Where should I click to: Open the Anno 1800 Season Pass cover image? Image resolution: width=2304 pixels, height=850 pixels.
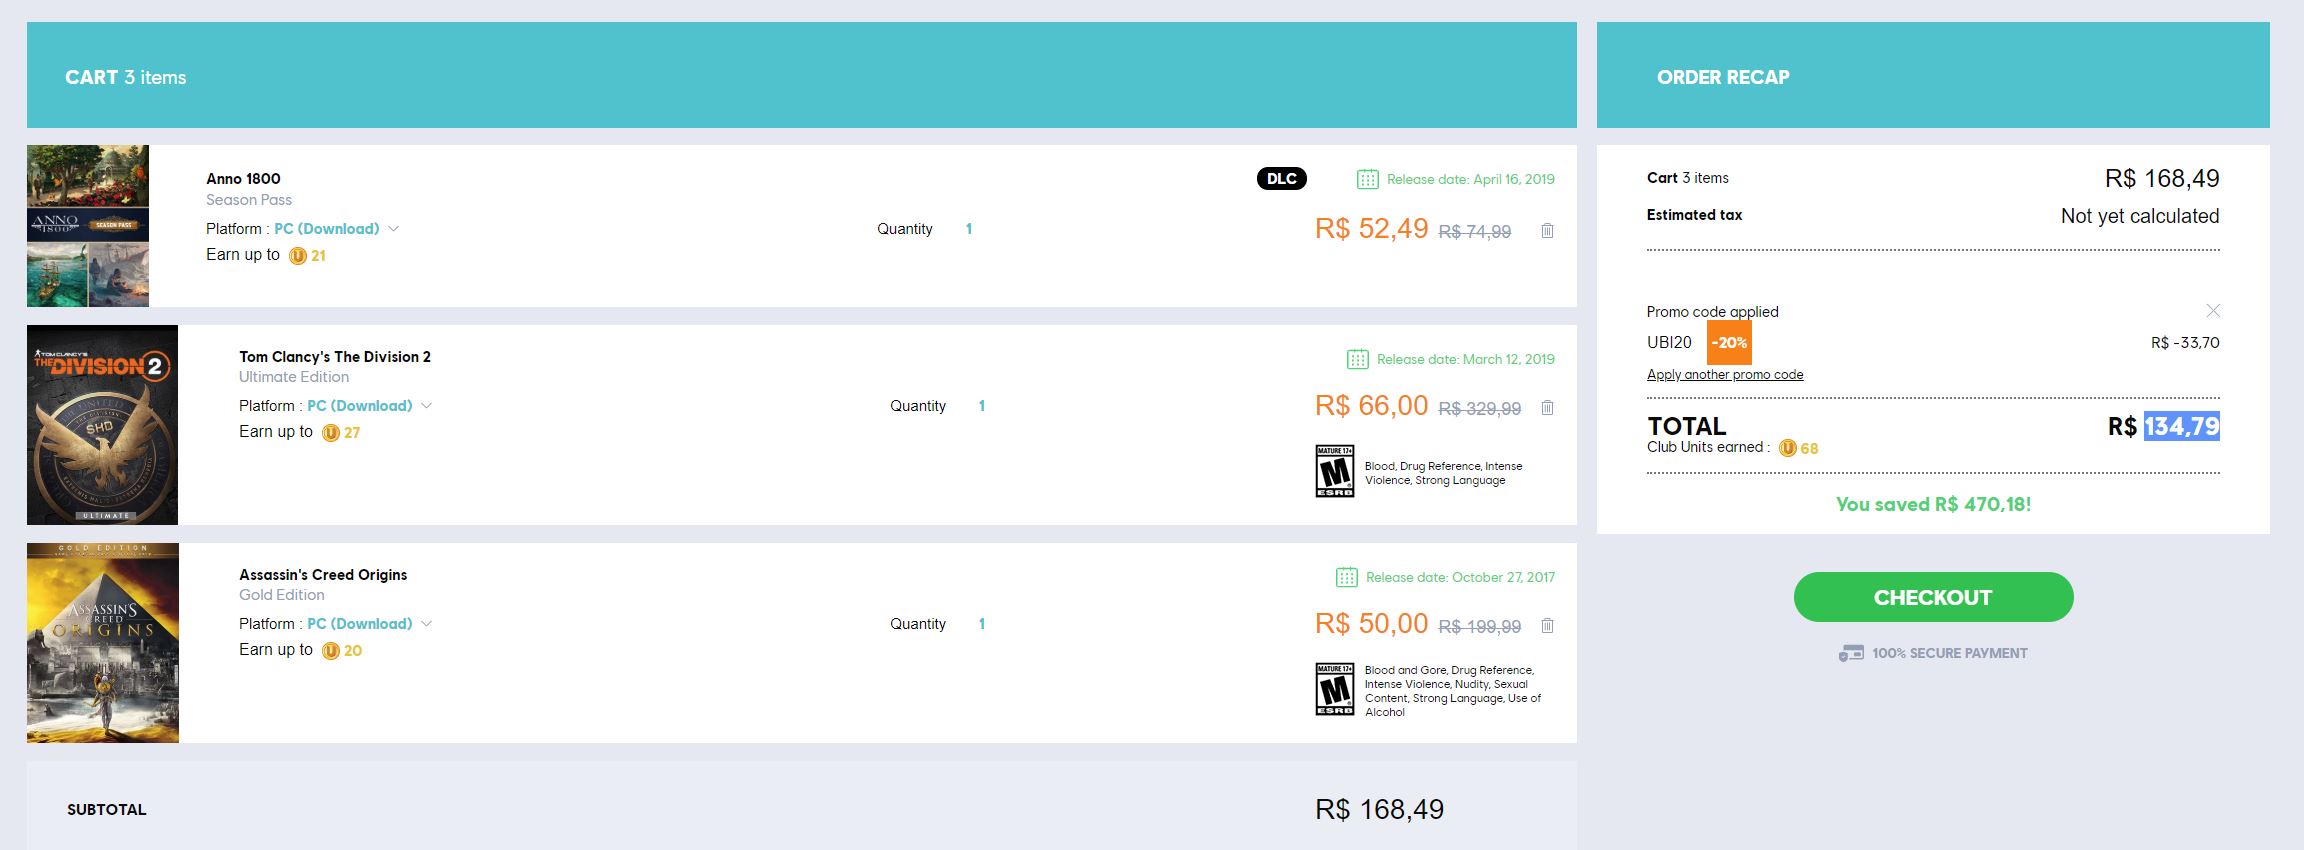pos(88,226)
